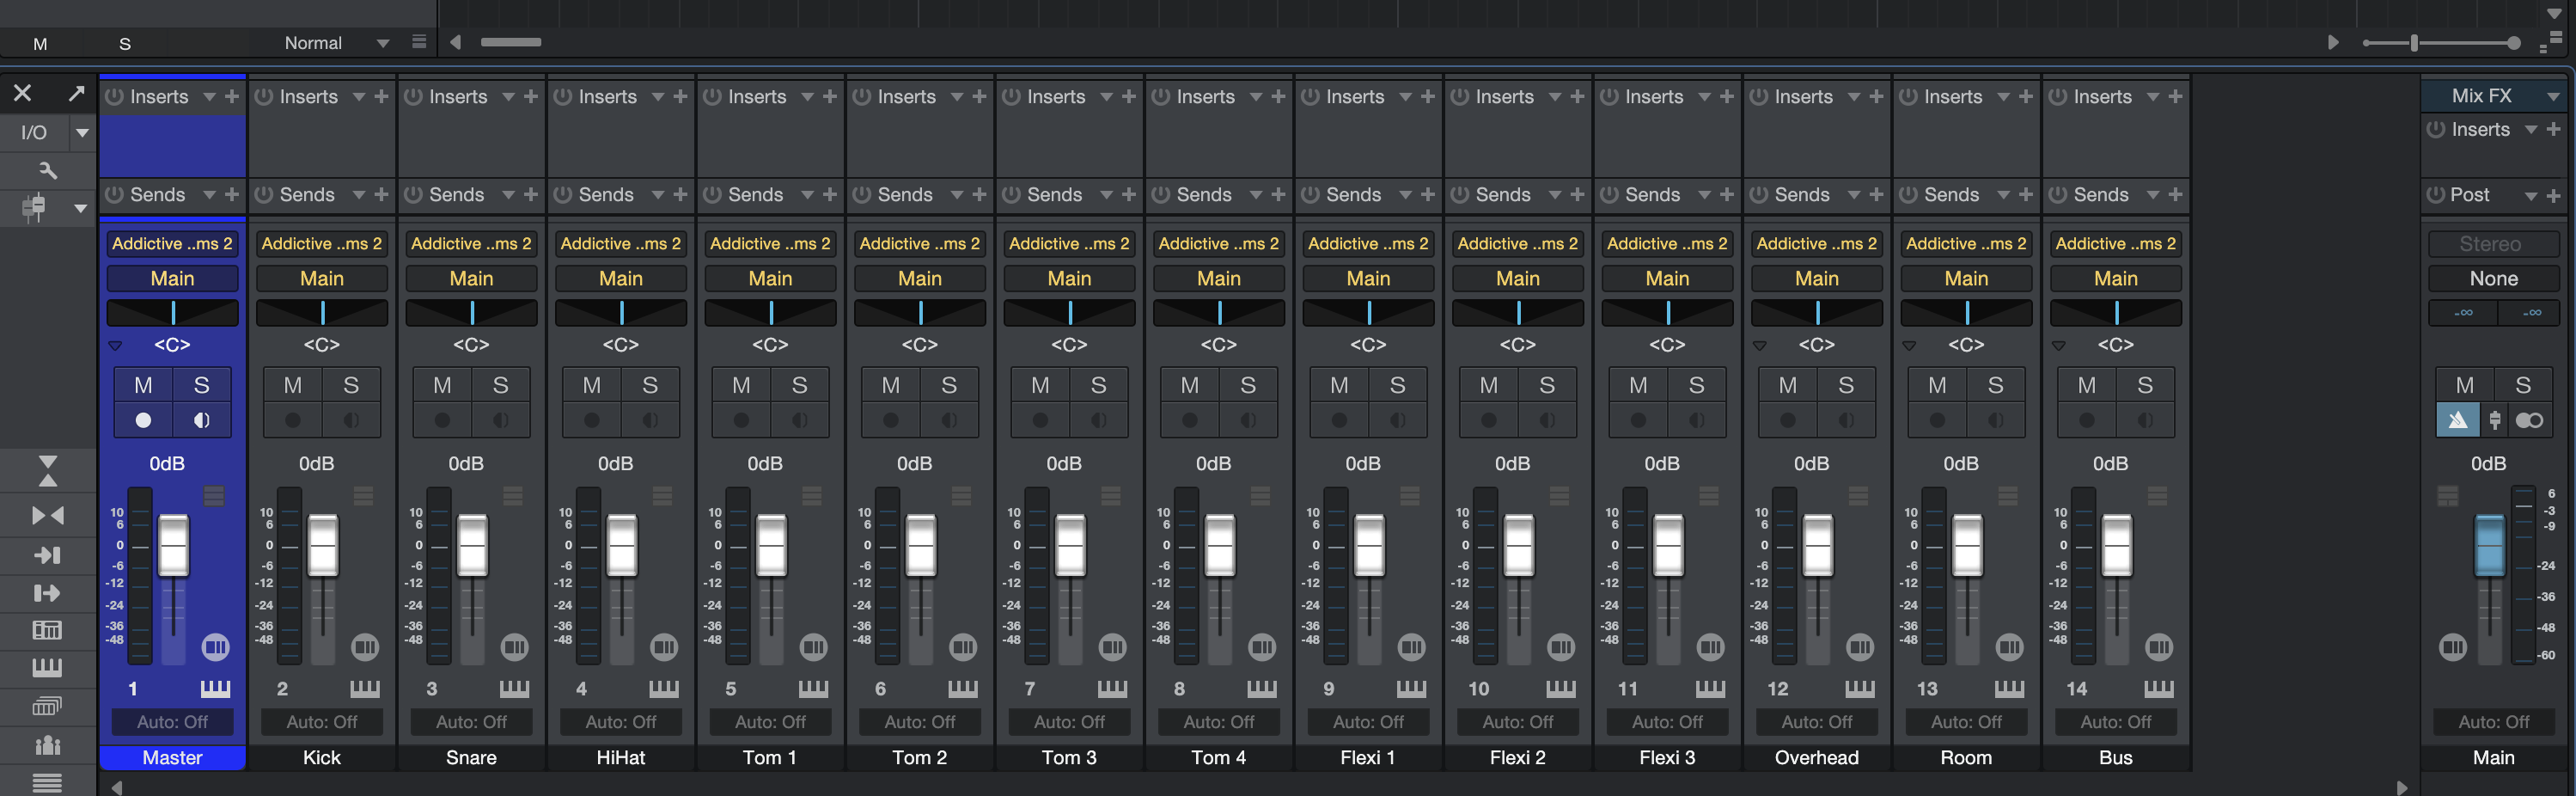Select the Addictive Drums input on Flexi 2 channel
The height and width of the screenshot is (796, 2576).
click(1518, 243)
